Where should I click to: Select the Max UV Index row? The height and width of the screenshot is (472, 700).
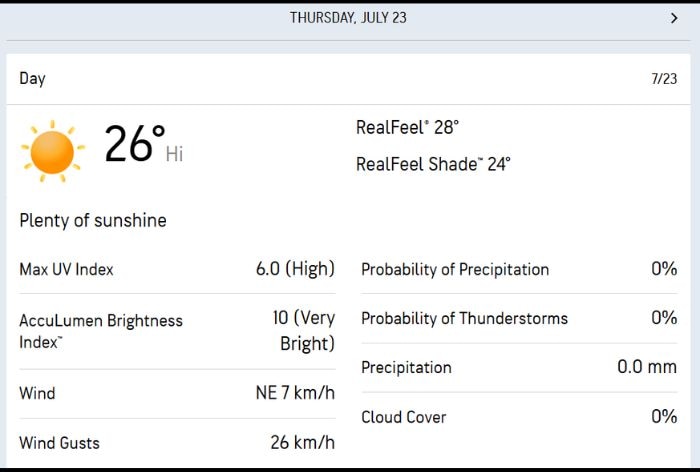tap(177, 269)
